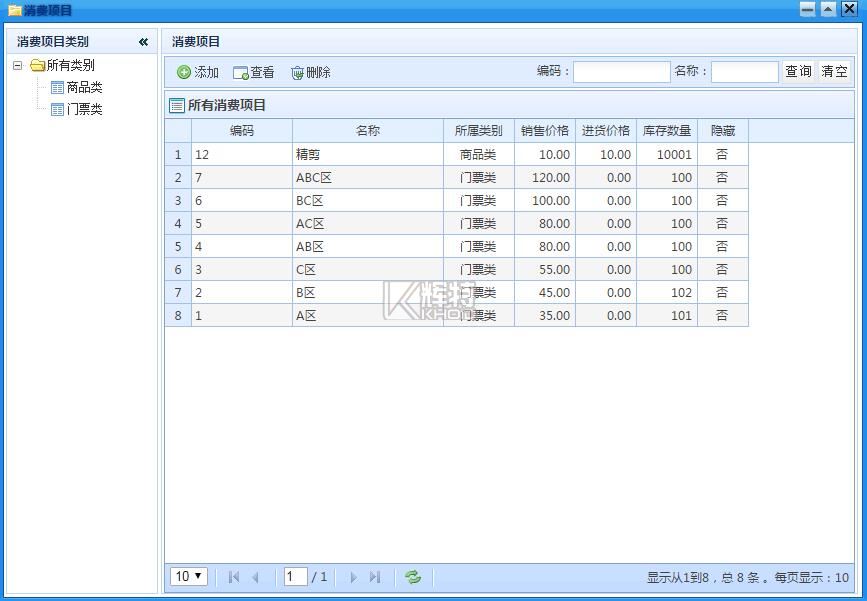Viewport: 867px width, 601px height.
Task: Click the green Add (添加) icon
Action: click(184, 73)
